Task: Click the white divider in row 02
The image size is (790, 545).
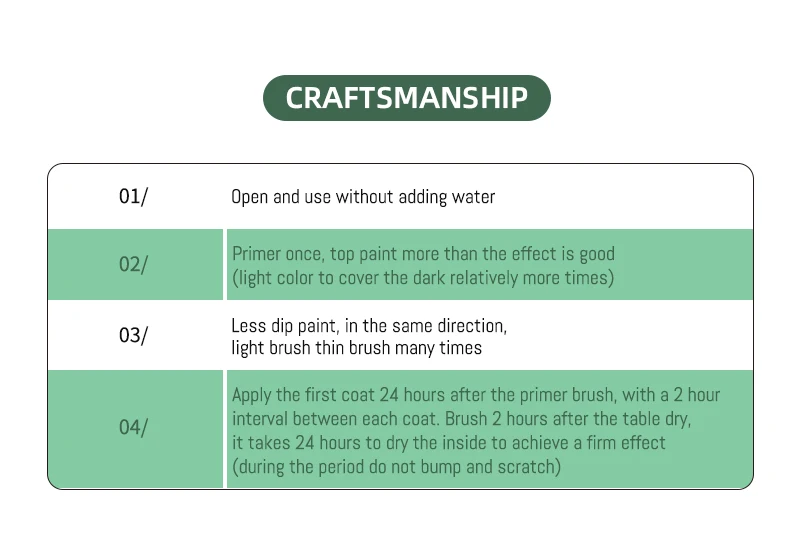Action: pyautogui.click(x=225, y=265)
